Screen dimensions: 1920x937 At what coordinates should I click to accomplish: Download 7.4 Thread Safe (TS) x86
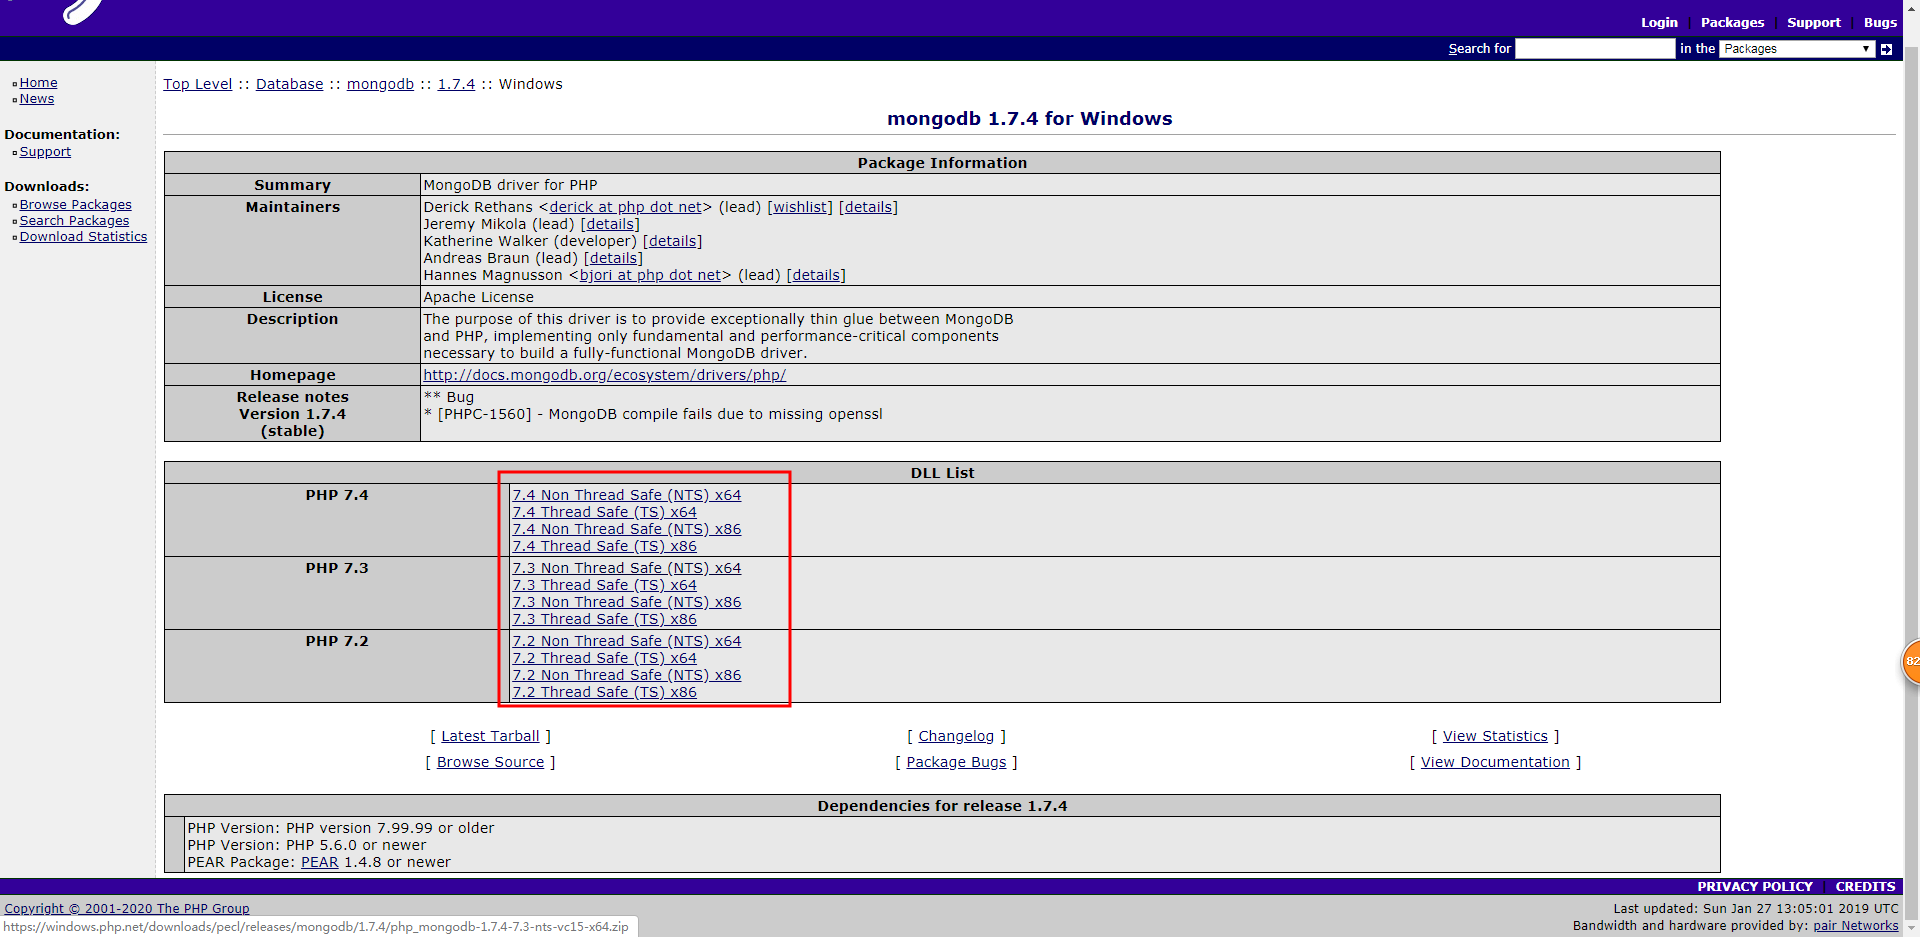[x=604, y=546]
